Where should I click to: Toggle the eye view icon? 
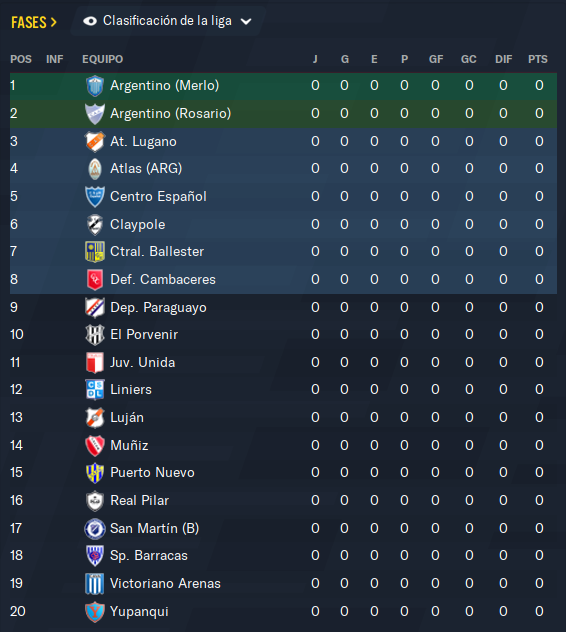tap(90, 21)
